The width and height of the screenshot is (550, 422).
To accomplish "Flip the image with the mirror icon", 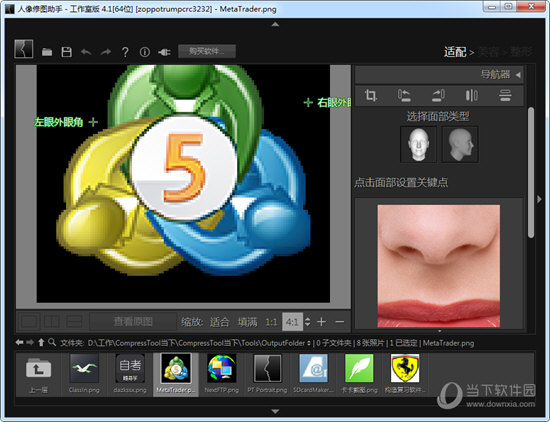I will pyautogui.click(x=471, y=95).
